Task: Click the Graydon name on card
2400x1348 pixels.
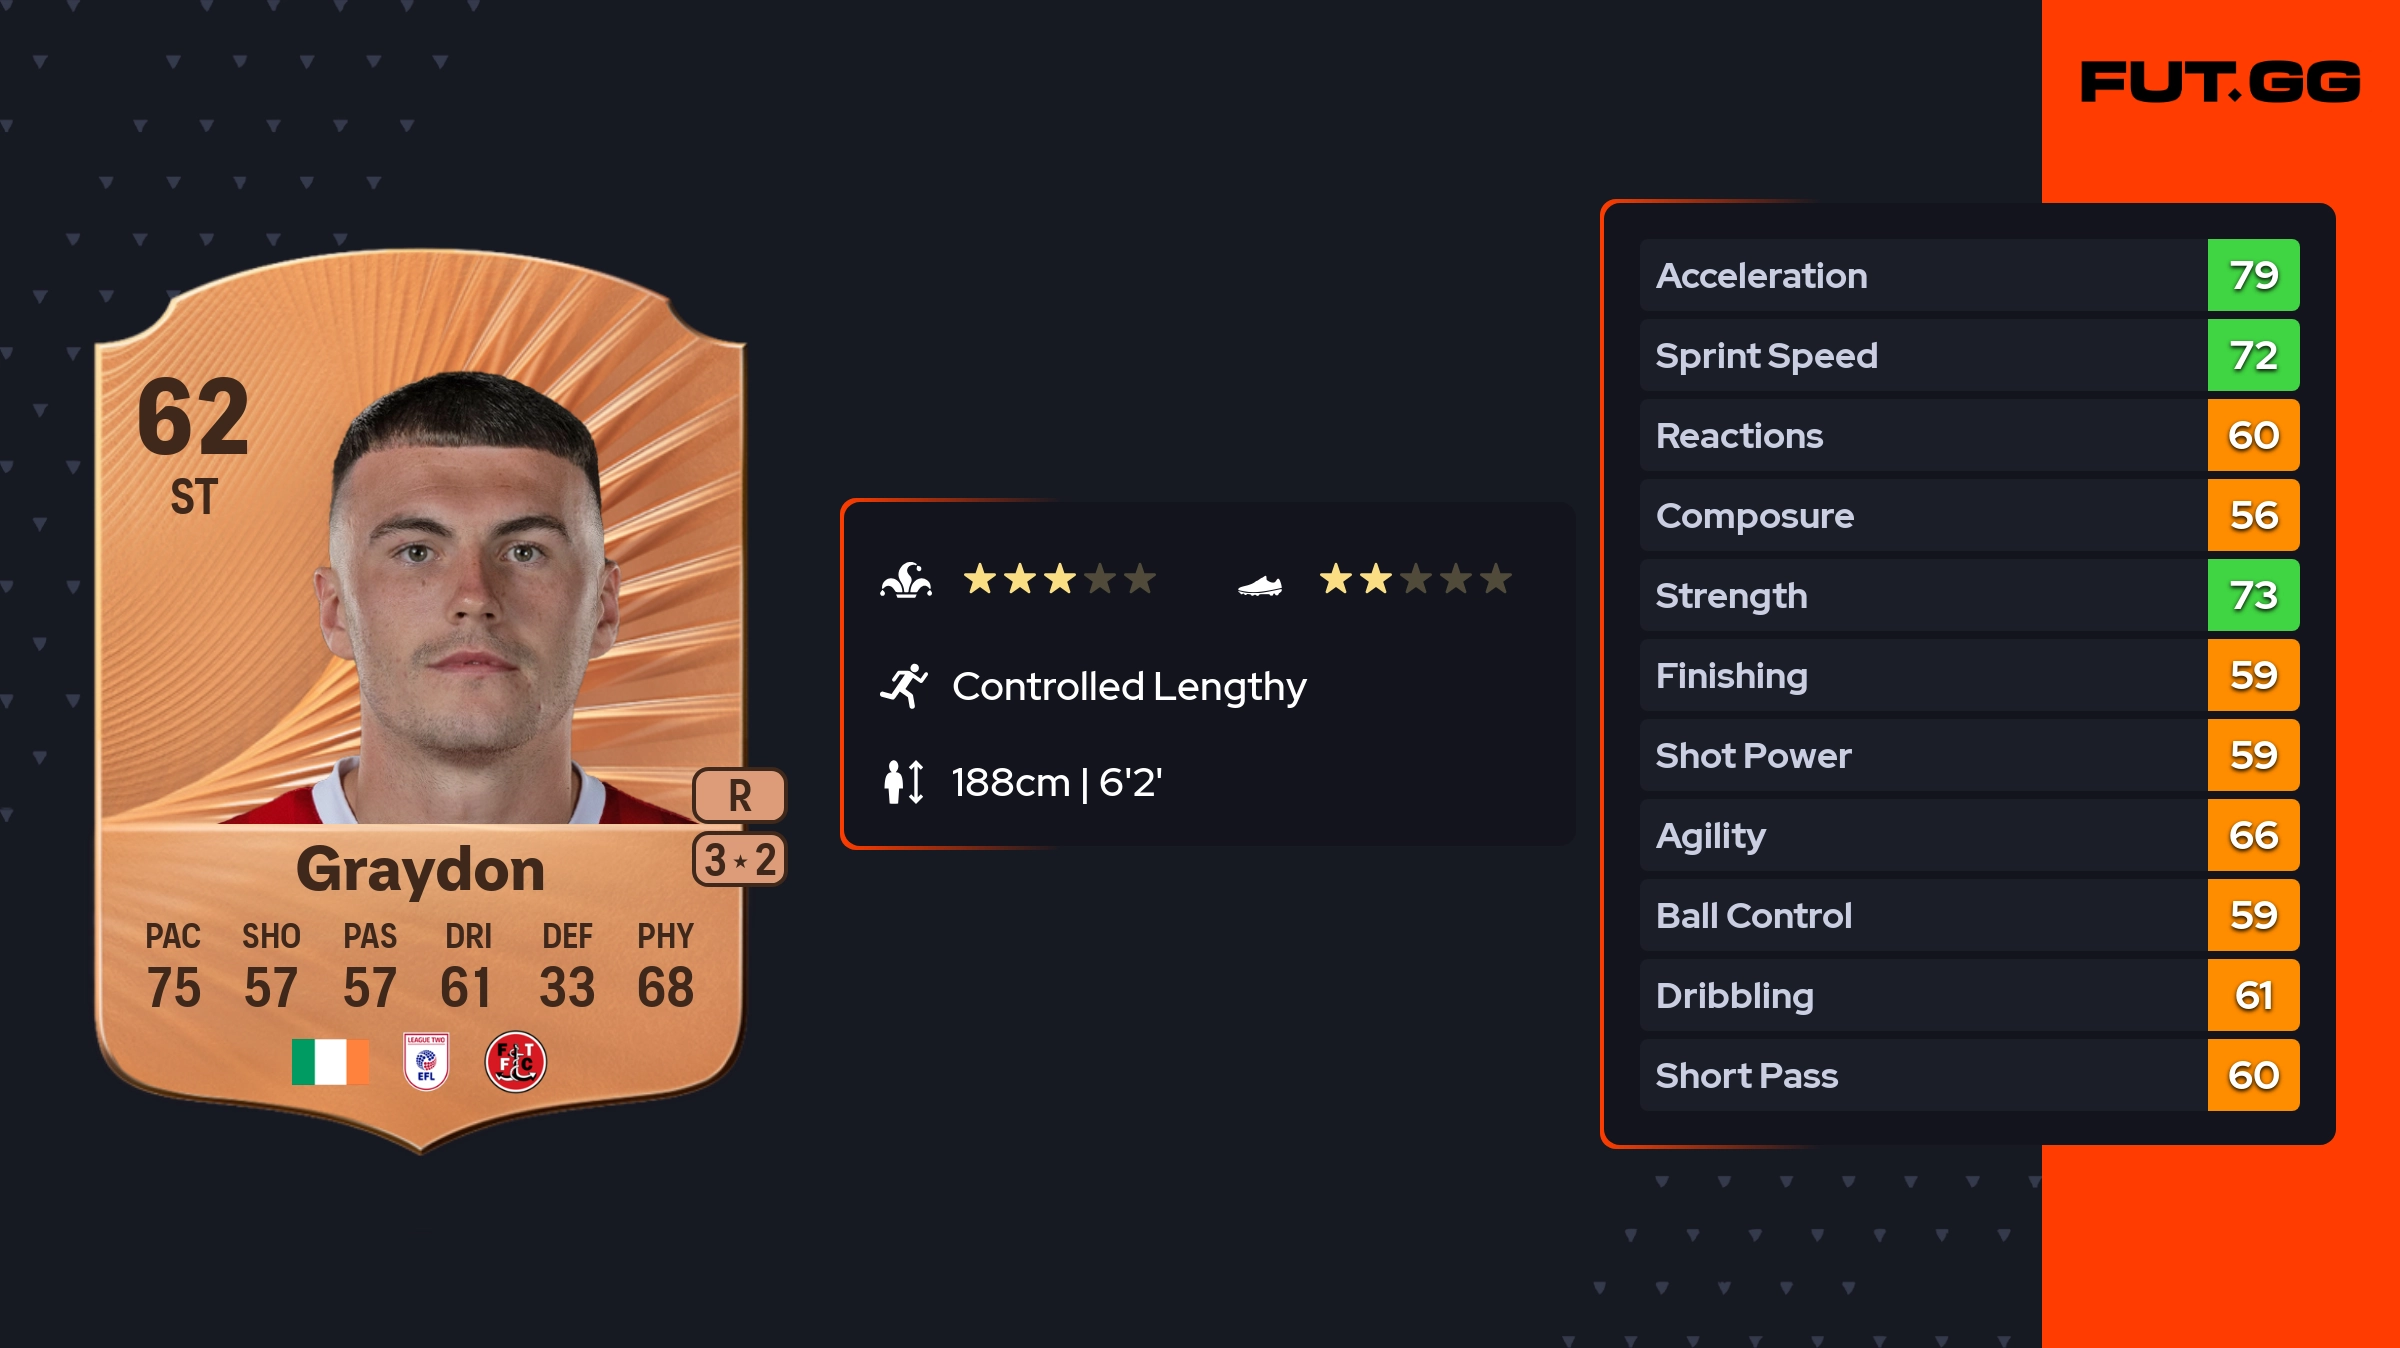Action: coord(420,870)
